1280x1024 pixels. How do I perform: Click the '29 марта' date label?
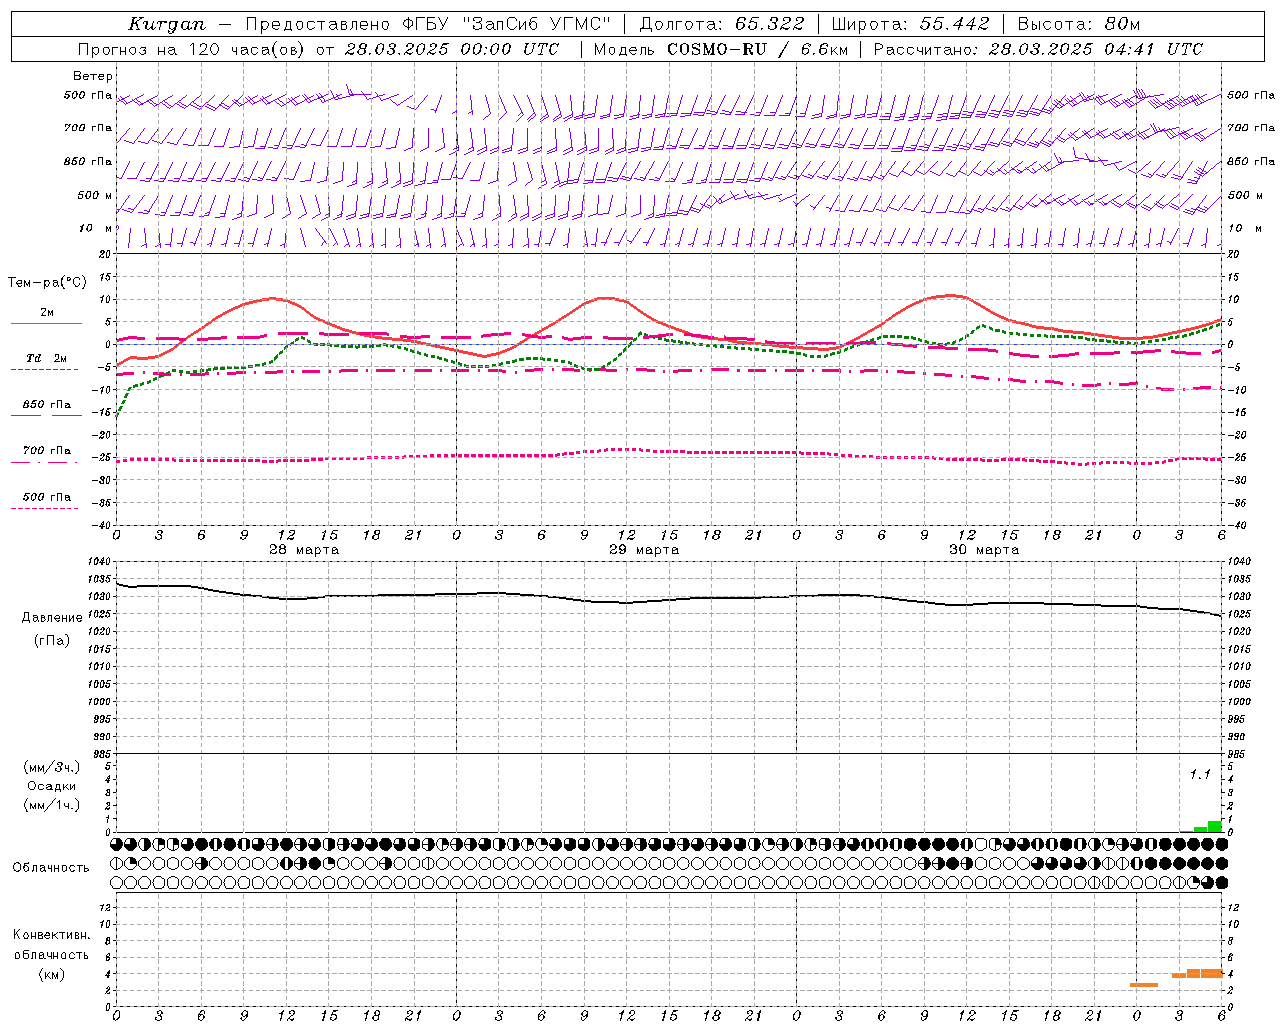pos(644,550)
